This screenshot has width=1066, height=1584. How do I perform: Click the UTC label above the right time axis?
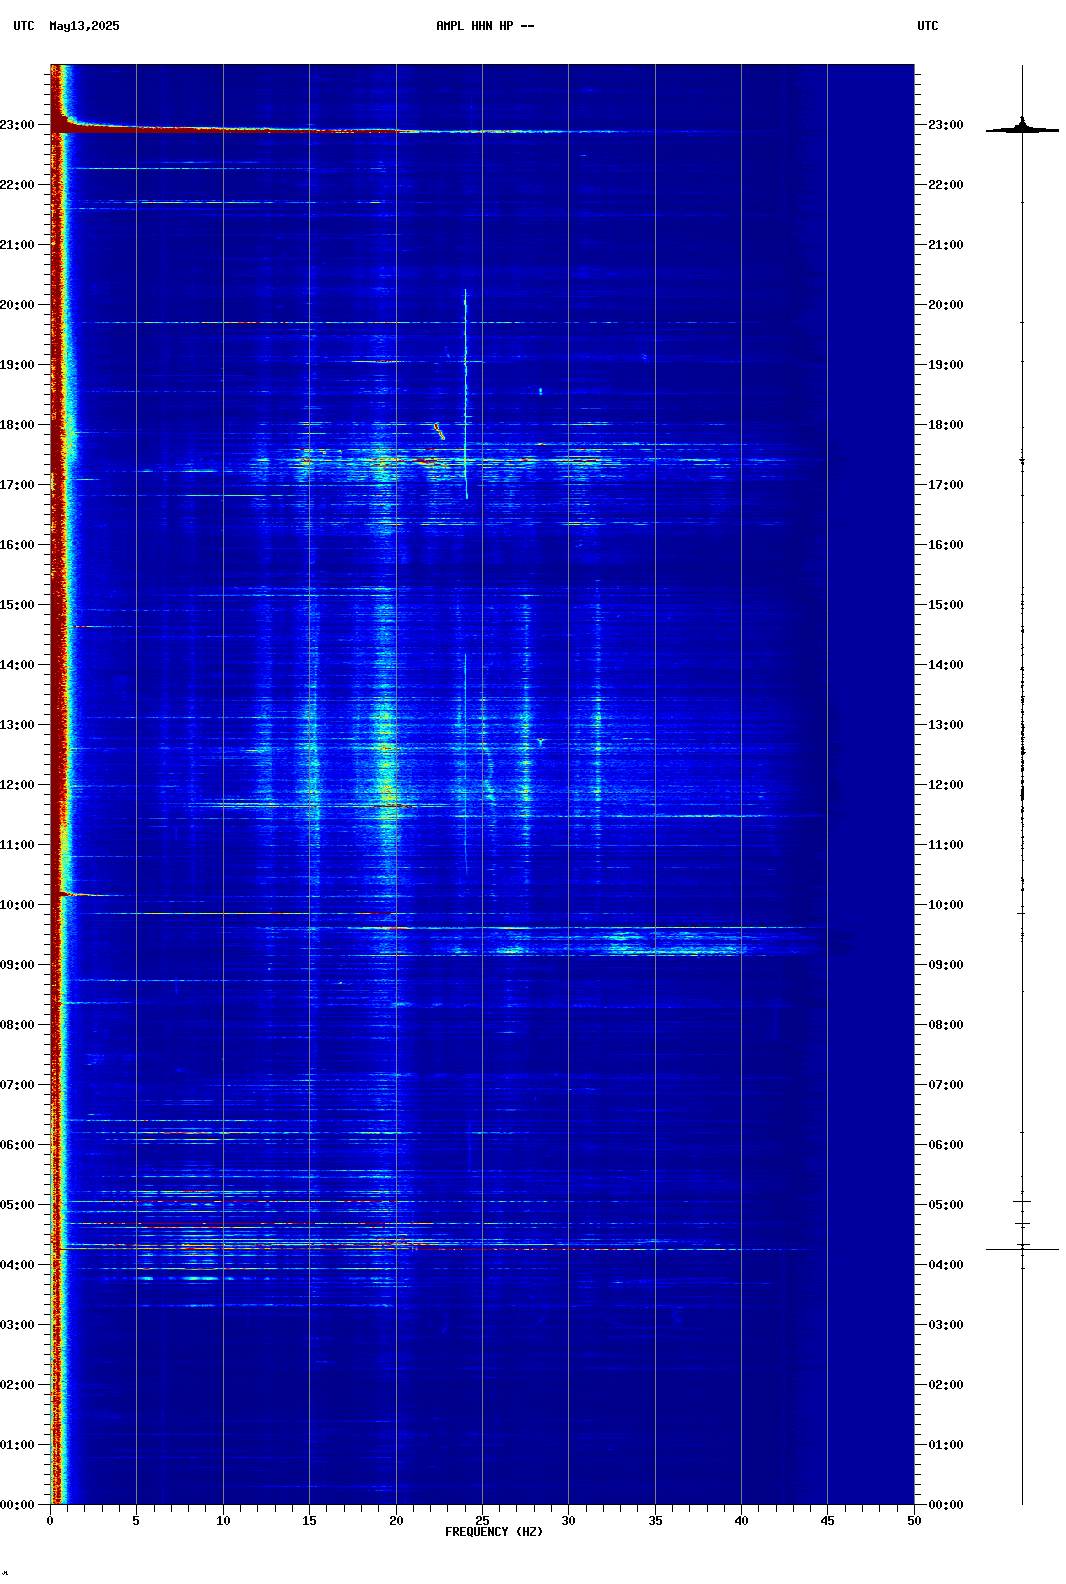coord(928,26)
